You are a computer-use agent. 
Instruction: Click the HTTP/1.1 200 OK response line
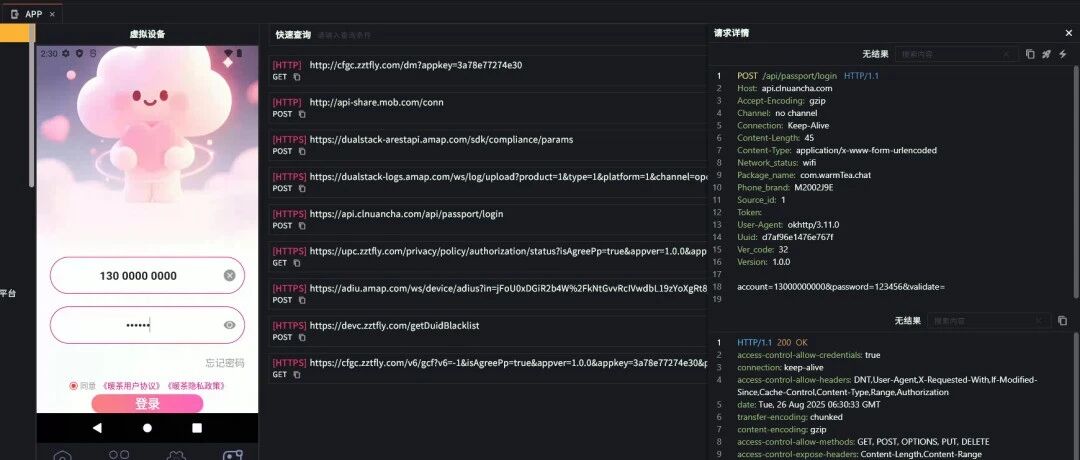[x=773, y=342]
